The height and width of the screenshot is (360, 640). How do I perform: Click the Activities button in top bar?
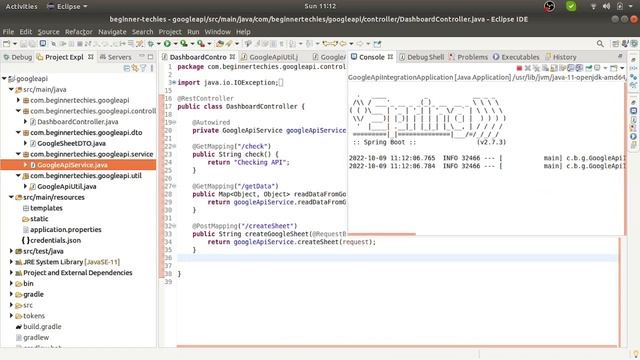point(21,6)
